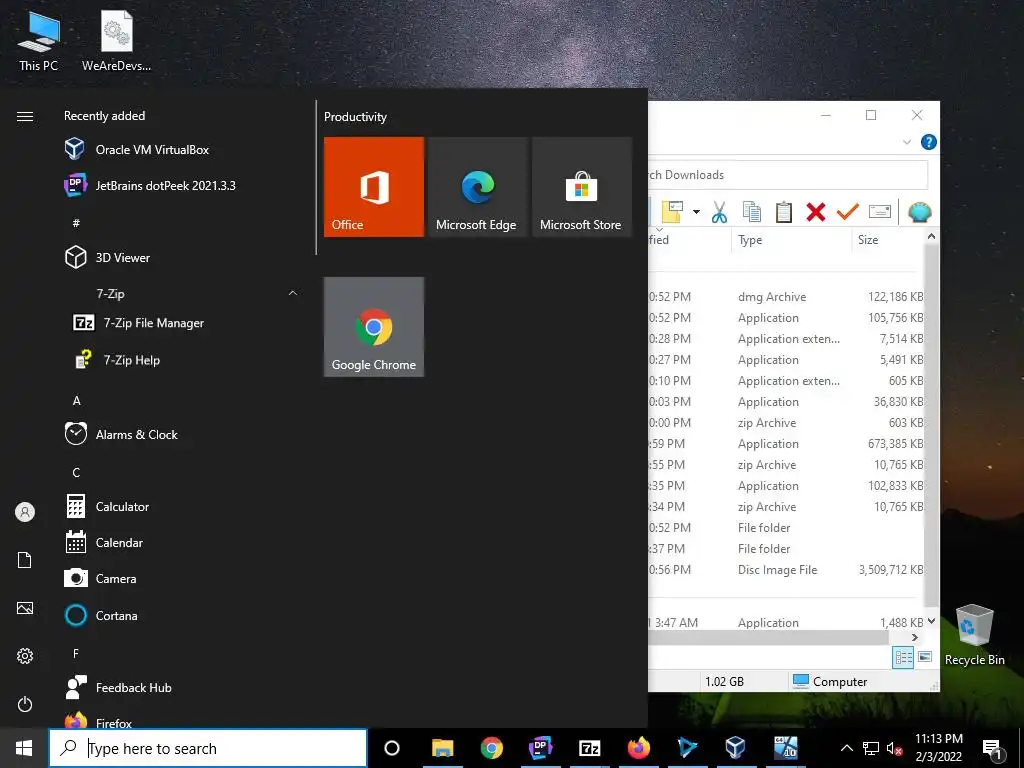Click the Productivity group title
This screenshot has height=768, width=1024.
[x=355, y=117]
